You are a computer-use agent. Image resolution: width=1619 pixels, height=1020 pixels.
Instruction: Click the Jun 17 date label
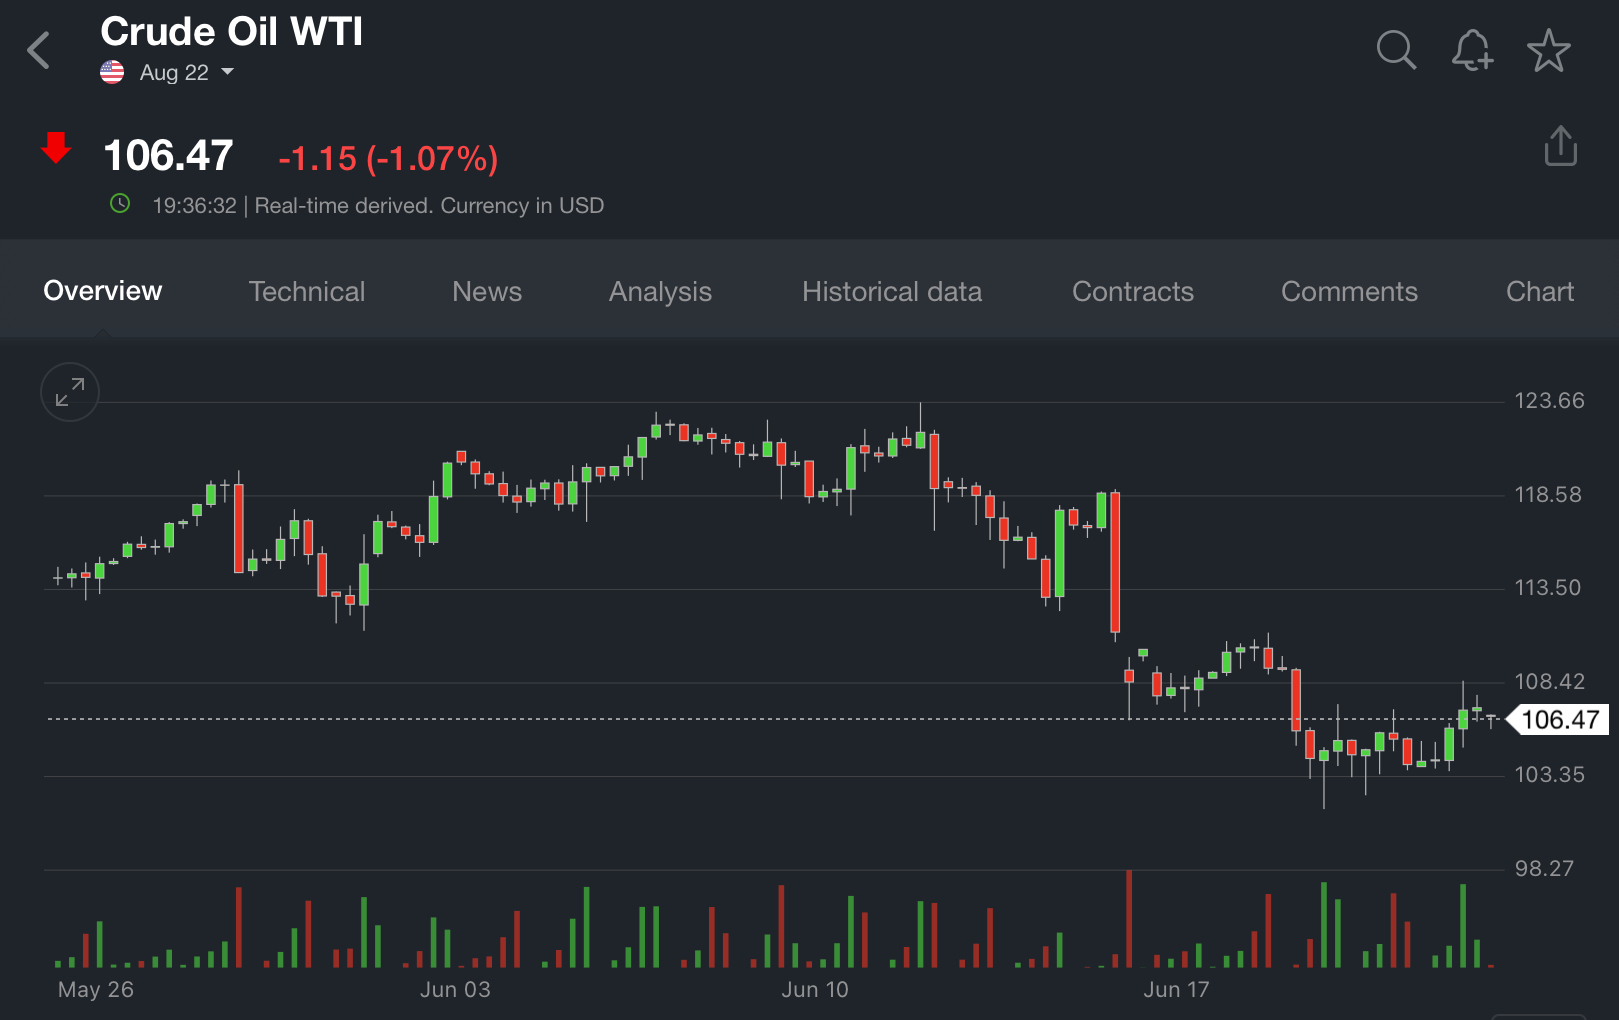tap(1177, 990)
